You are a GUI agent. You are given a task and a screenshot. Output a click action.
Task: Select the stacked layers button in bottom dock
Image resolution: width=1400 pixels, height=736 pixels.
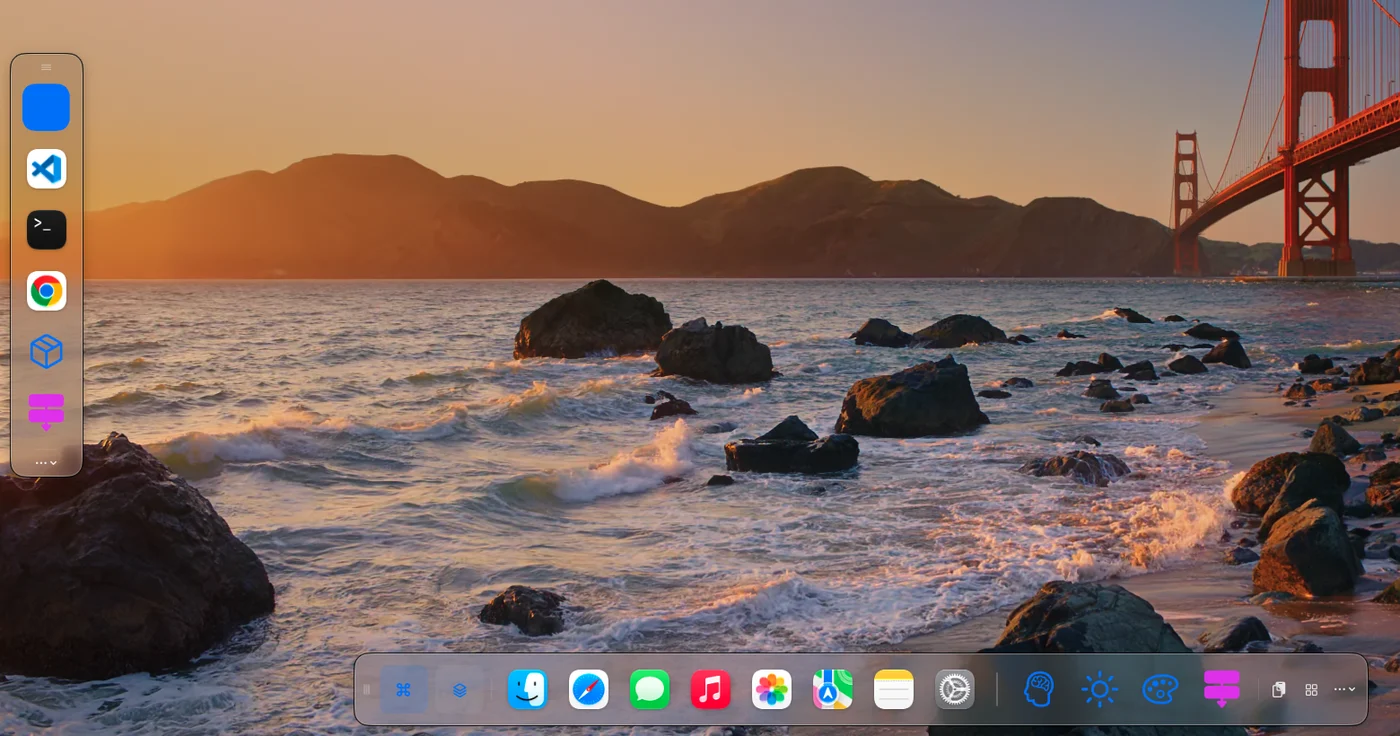[x=460, y=690]
